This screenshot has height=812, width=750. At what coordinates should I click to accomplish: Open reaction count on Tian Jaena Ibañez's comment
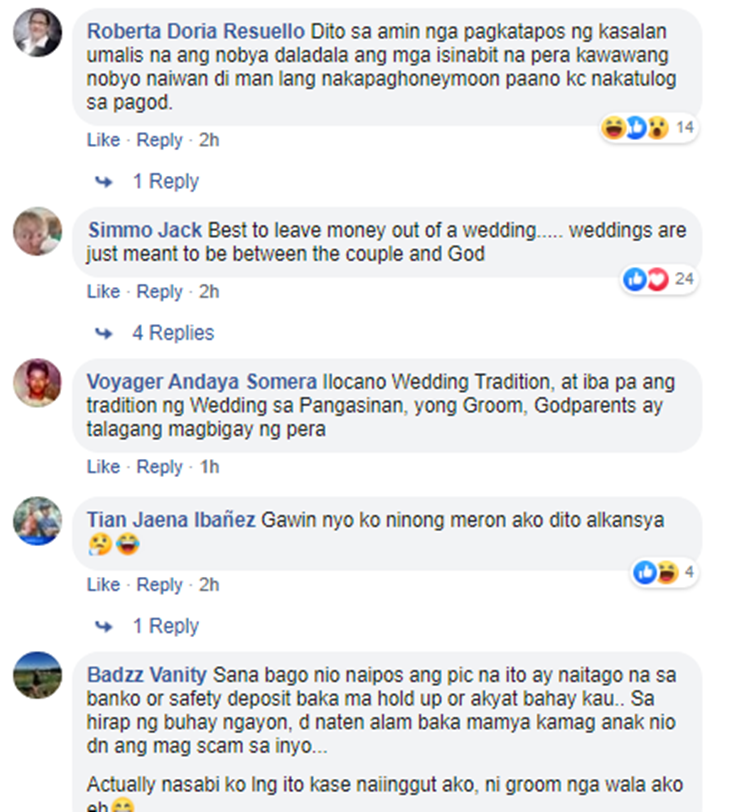[664, 572]
